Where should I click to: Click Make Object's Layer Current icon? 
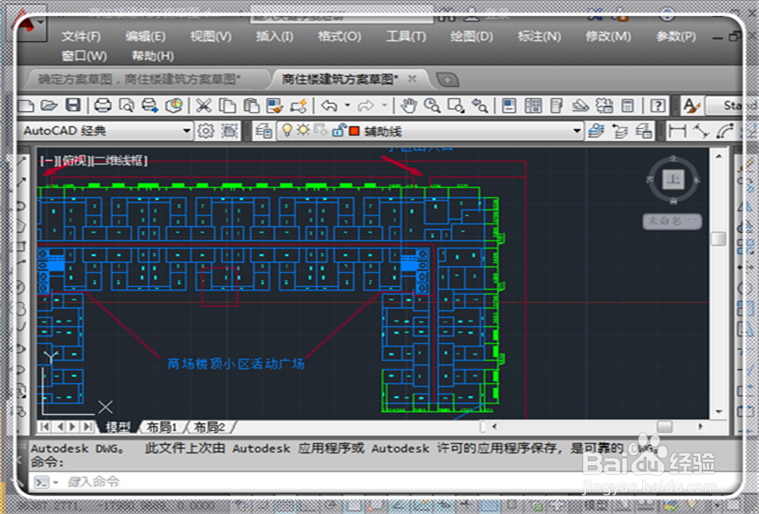(x=596, y=131)
